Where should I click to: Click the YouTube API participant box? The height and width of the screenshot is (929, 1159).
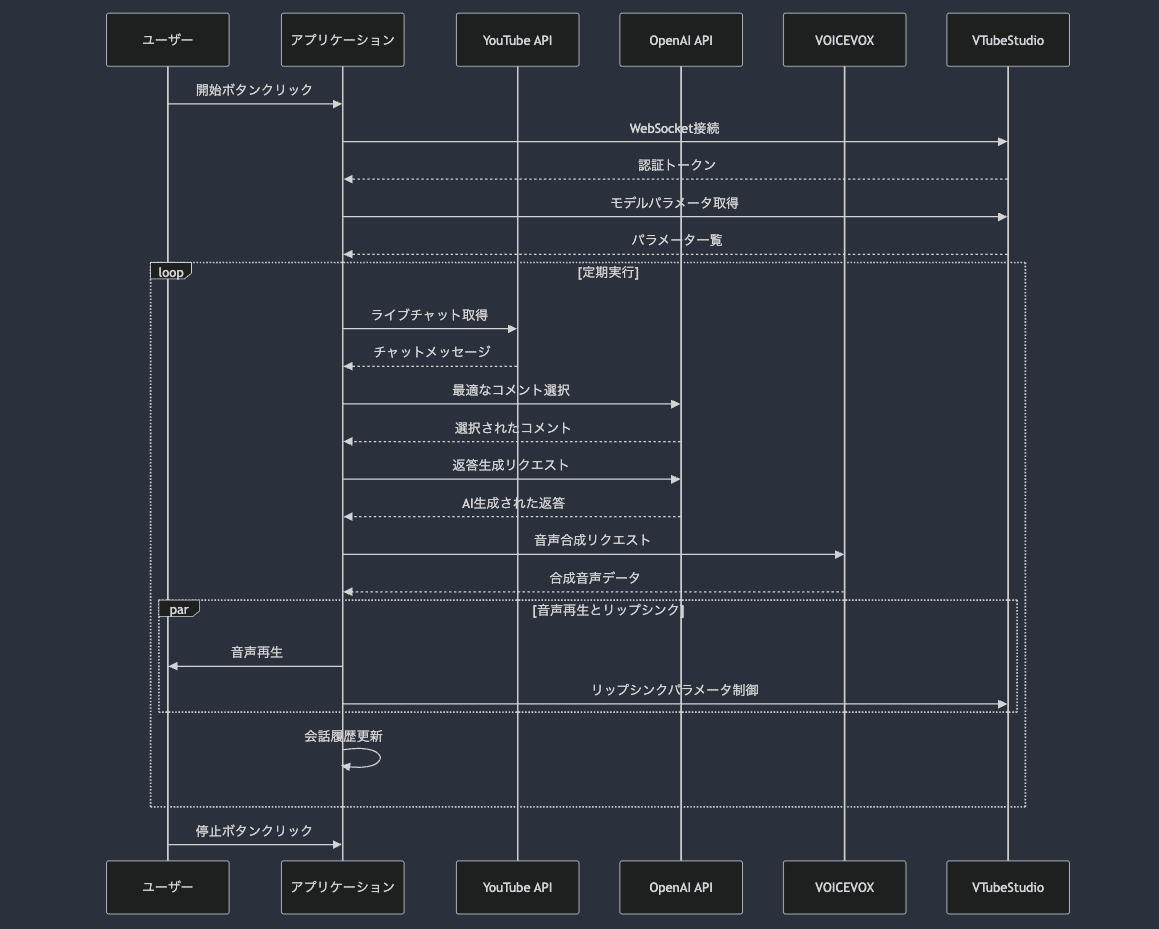click(517, 39)
